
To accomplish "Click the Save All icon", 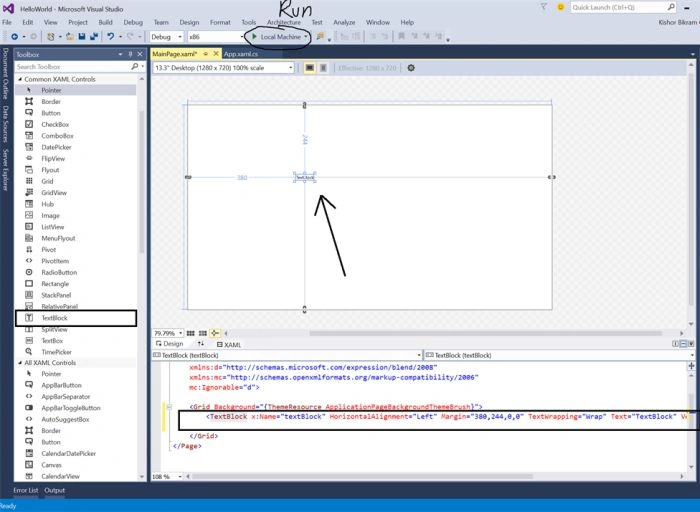I will pos(94,37).
